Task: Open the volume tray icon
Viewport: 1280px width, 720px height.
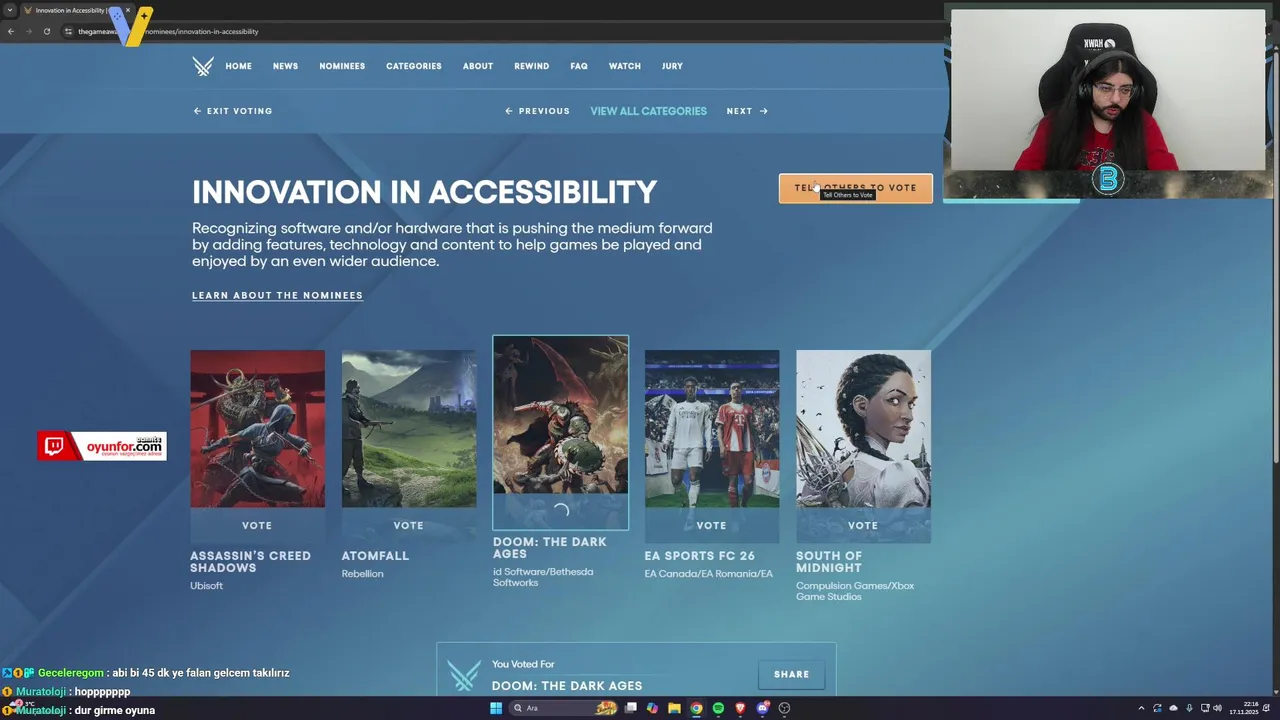Action: 1217,708
